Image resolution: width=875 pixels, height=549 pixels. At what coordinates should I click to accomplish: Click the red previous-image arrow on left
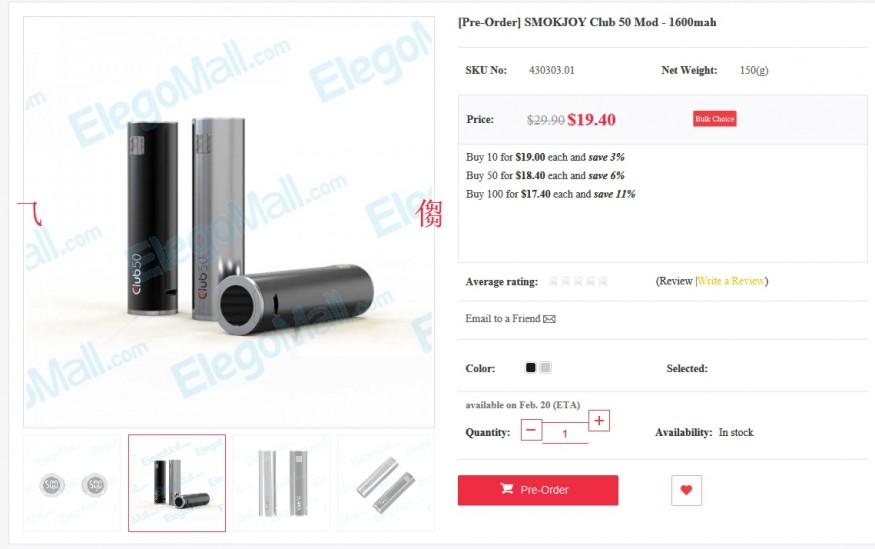(x=30, y=213)
